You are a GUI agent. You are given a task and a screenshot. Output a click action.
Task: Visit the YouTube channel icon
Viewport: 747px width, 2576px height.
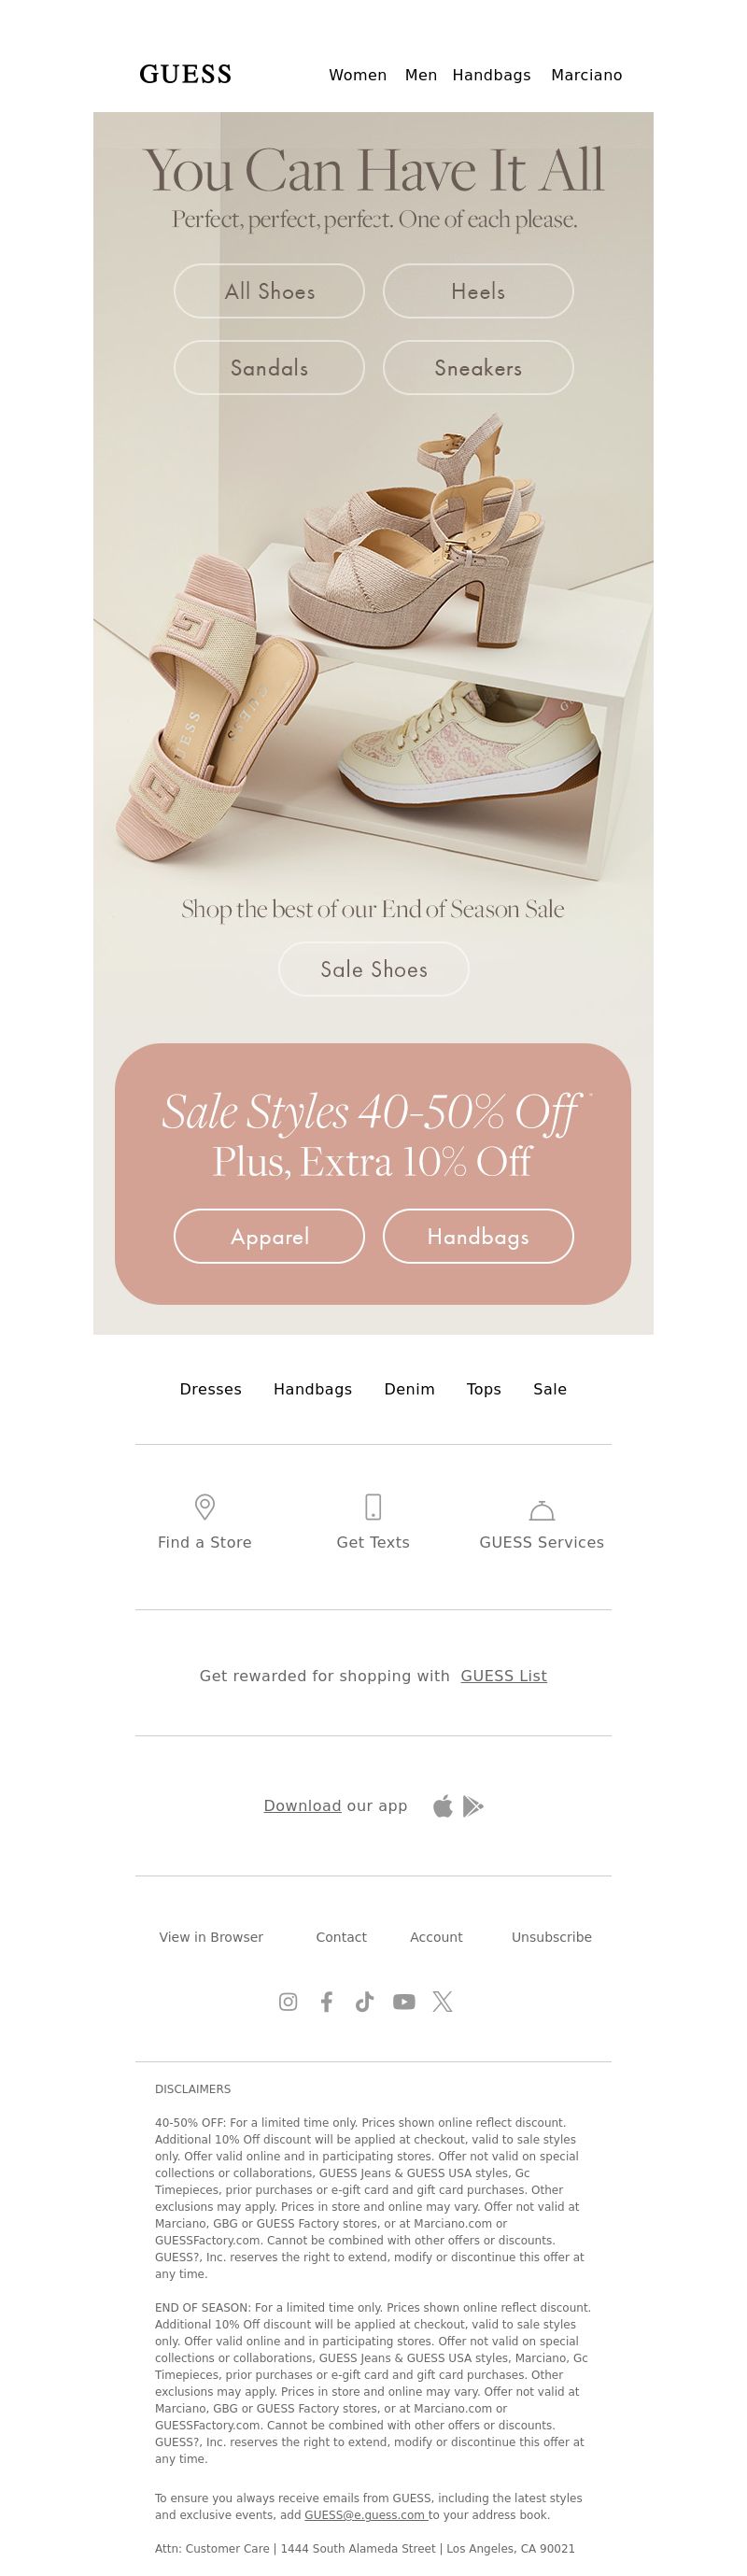tap(403, 2001)
